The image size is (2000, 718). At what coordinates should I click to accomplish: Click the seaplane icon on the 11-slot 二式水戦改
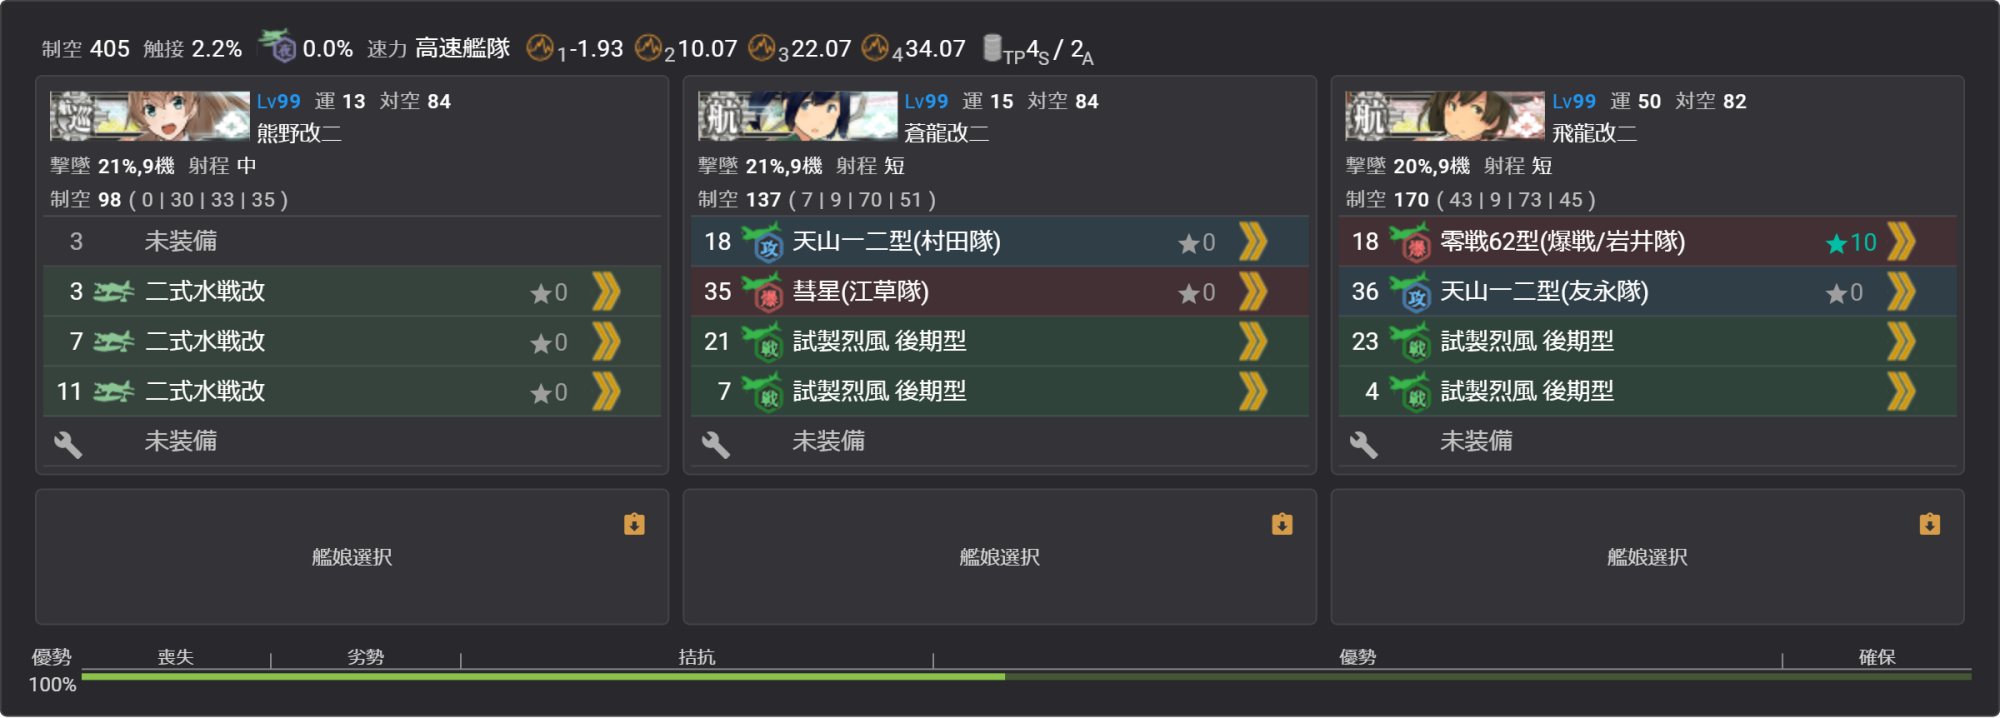114,392
